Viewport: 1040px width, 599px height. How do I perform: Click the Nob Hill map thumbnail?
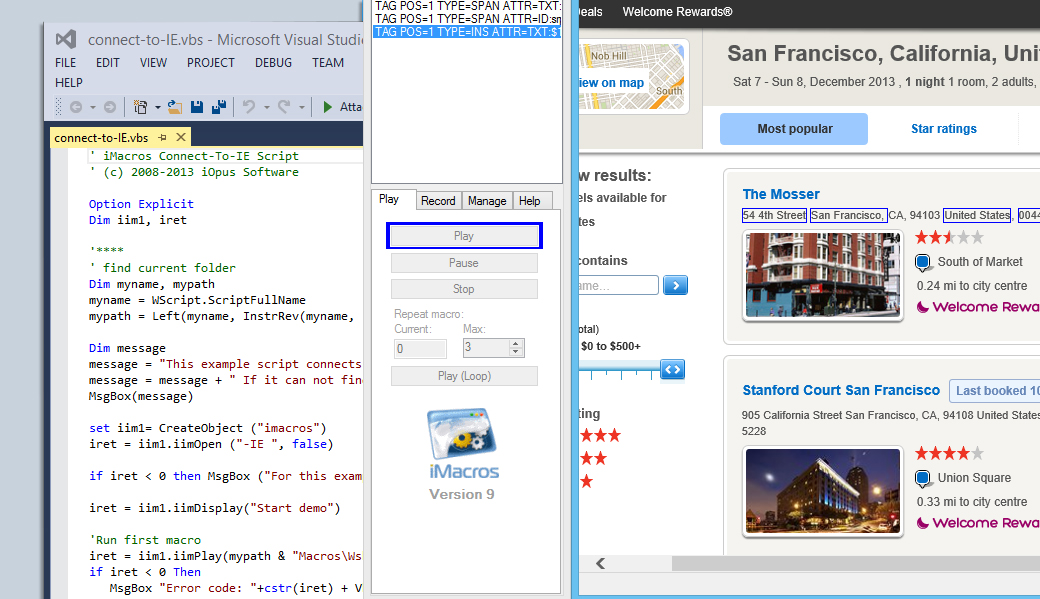coord(632,76)
